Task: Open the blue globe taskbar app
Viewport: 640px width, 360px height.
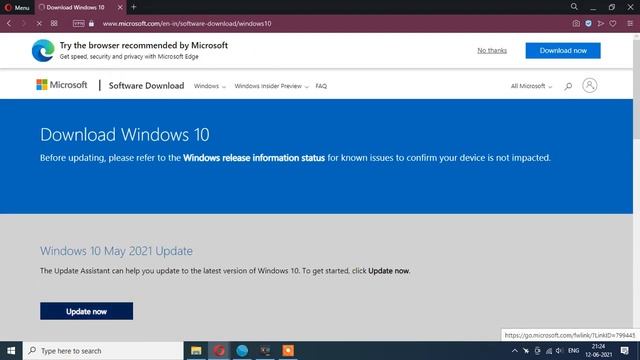Action: tap(242, 351)
